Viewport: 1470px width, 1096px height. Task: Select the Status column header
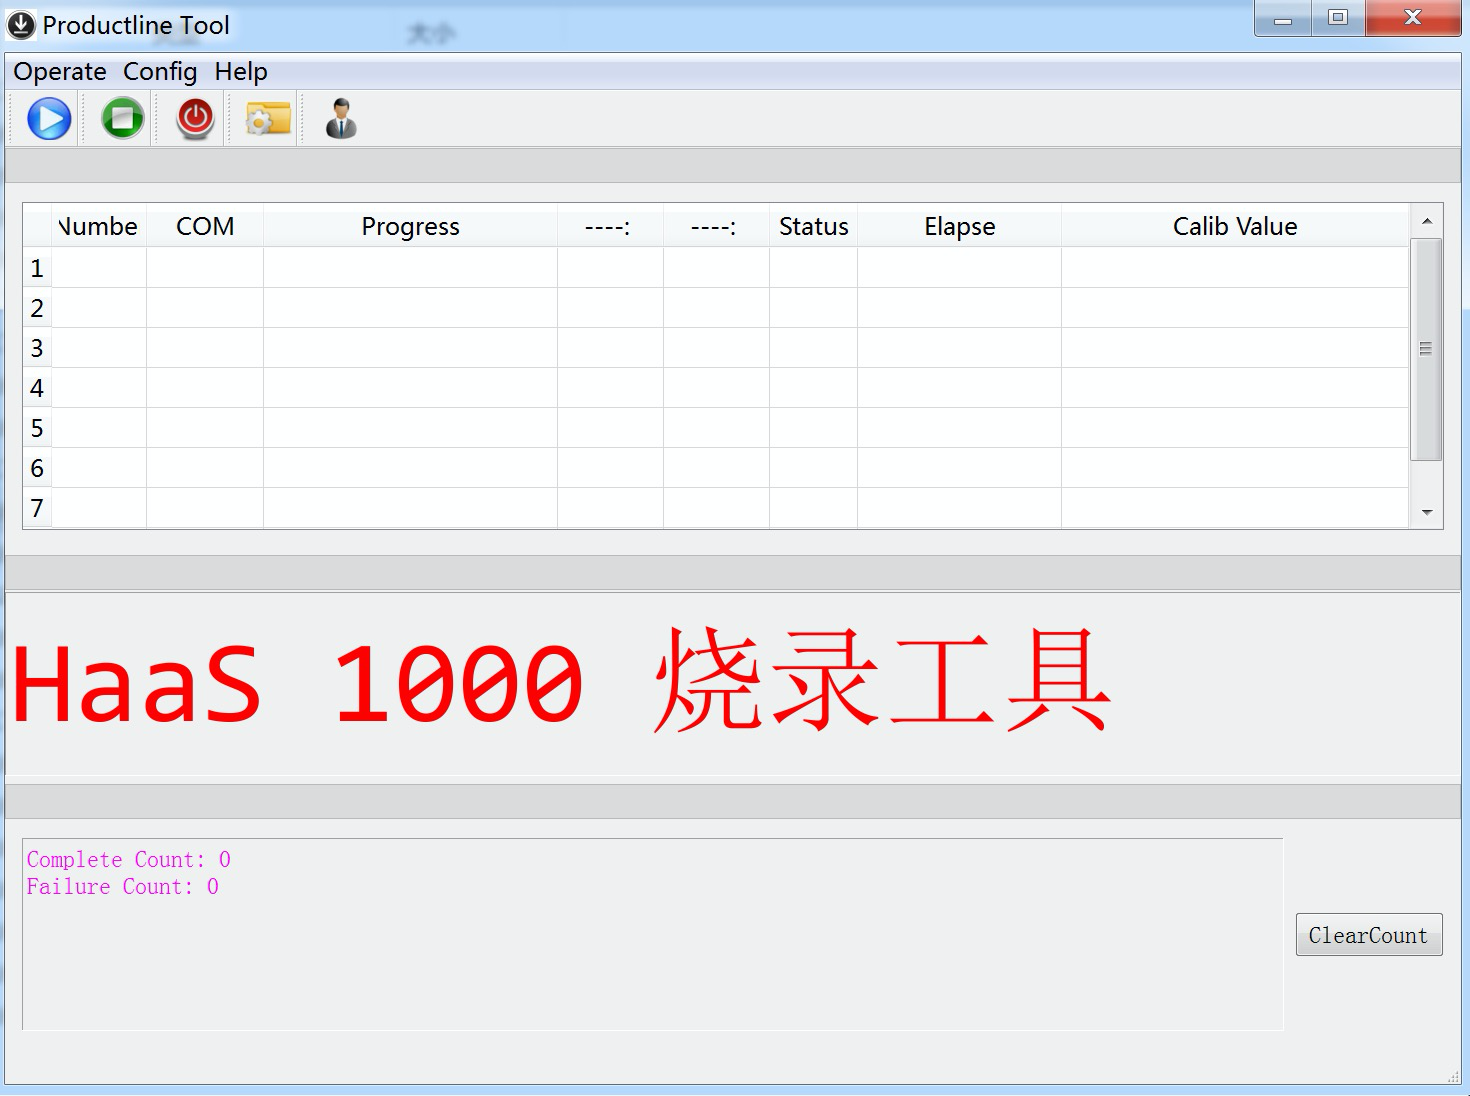tap(813, 226)
